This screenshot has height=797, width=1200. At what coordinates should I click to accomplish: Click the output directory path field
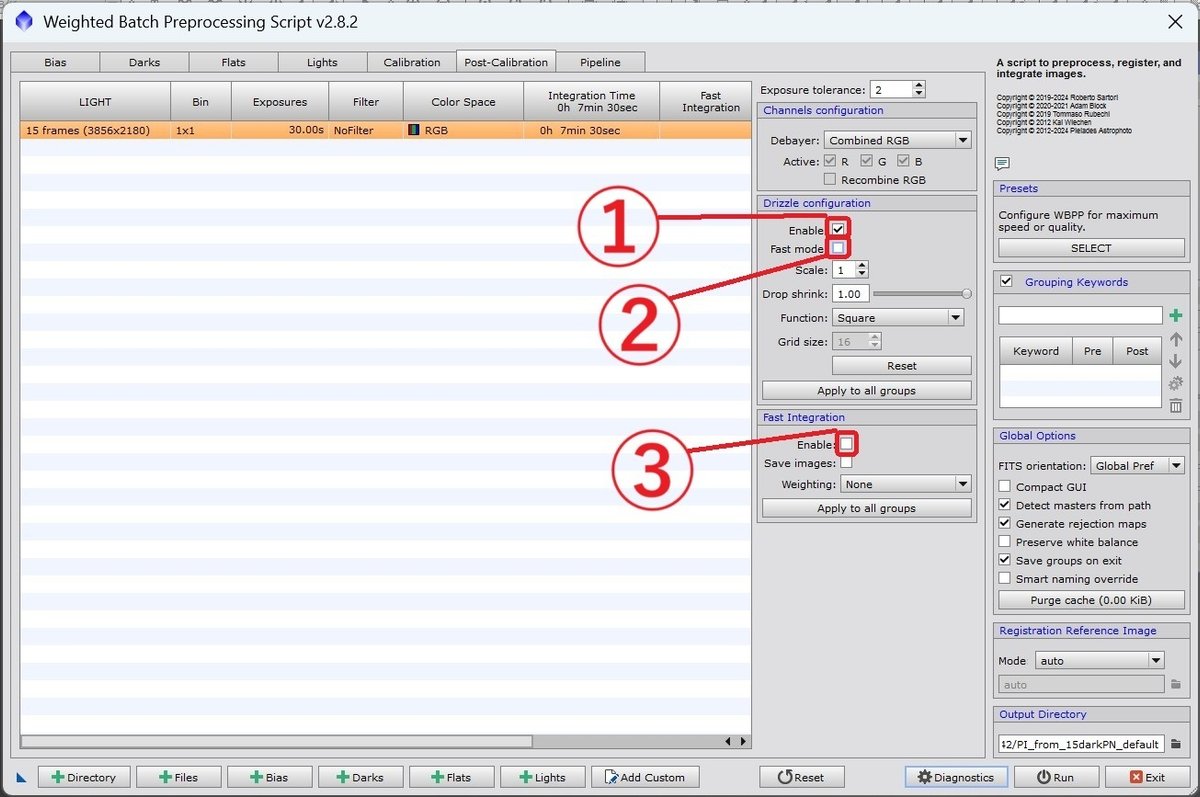pyautogui.click(x=1081, y=744)
